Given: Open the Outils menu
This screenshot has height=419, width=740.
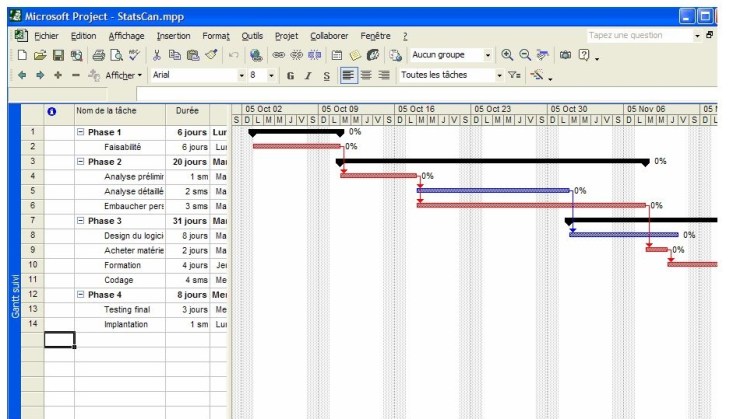Looking at the screenshot, I should (252, 36).
